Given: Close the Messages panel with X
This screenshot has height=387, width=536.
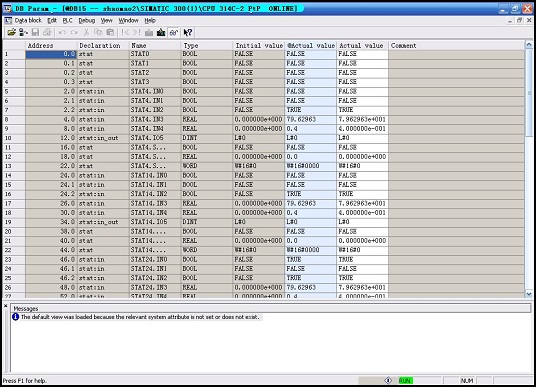Looking at the screenshot, I should (5, 306).
